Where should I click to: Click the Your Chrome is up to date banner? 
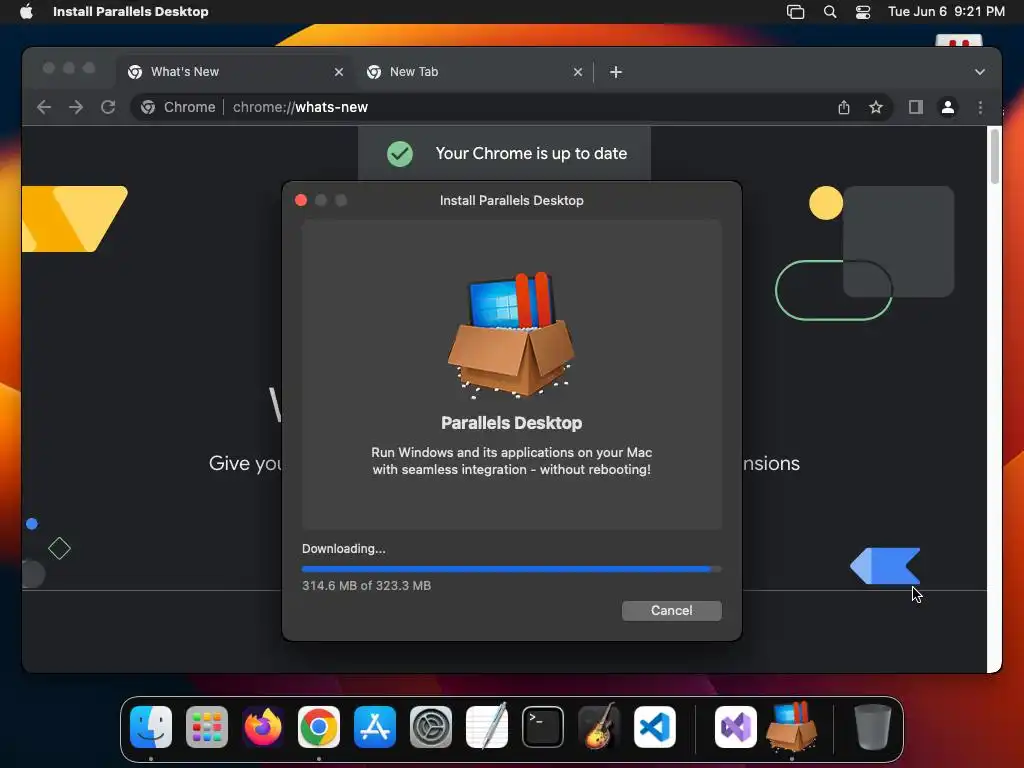pyautogui.click(x=504, y=153)
